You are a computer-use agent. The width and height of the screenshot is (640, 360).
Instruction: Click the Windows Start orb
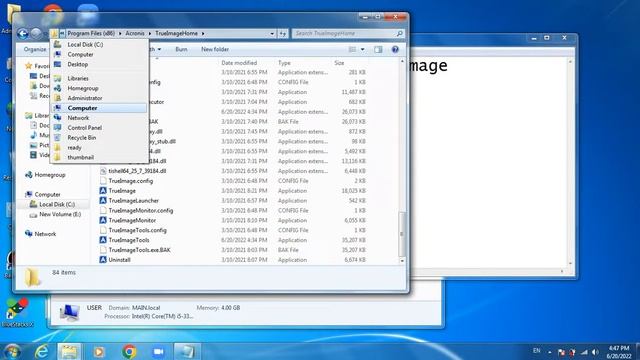point(12,351)
